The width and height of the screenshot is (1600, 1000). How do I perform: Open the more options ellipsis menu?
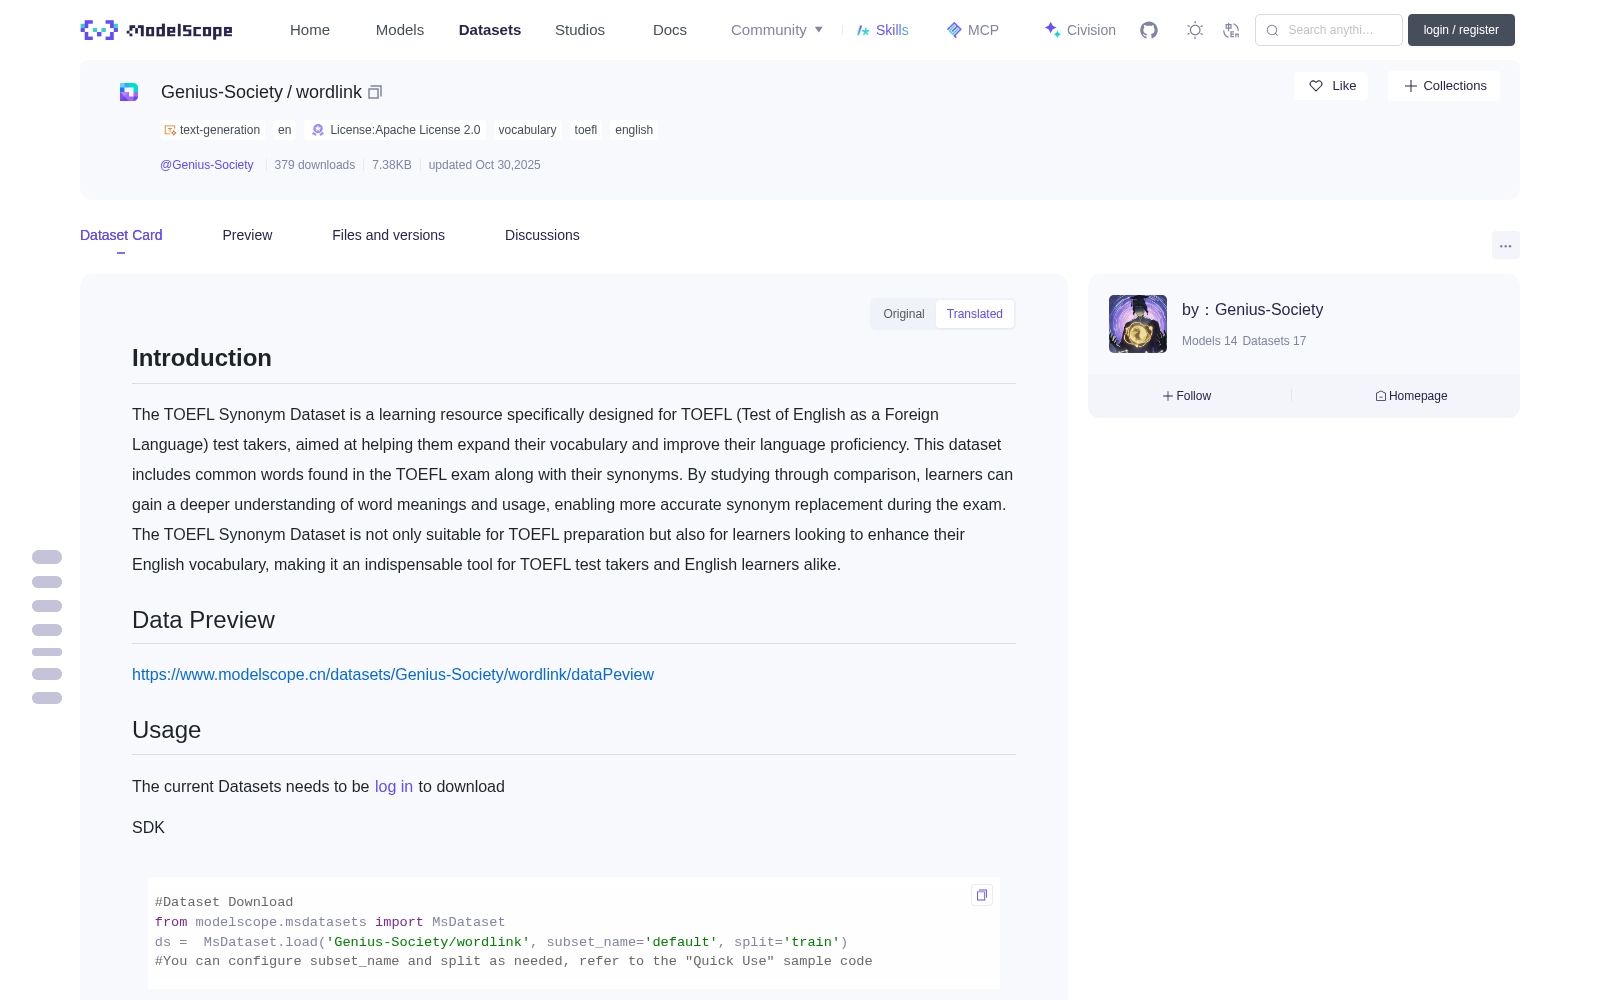coord(1505,246)
